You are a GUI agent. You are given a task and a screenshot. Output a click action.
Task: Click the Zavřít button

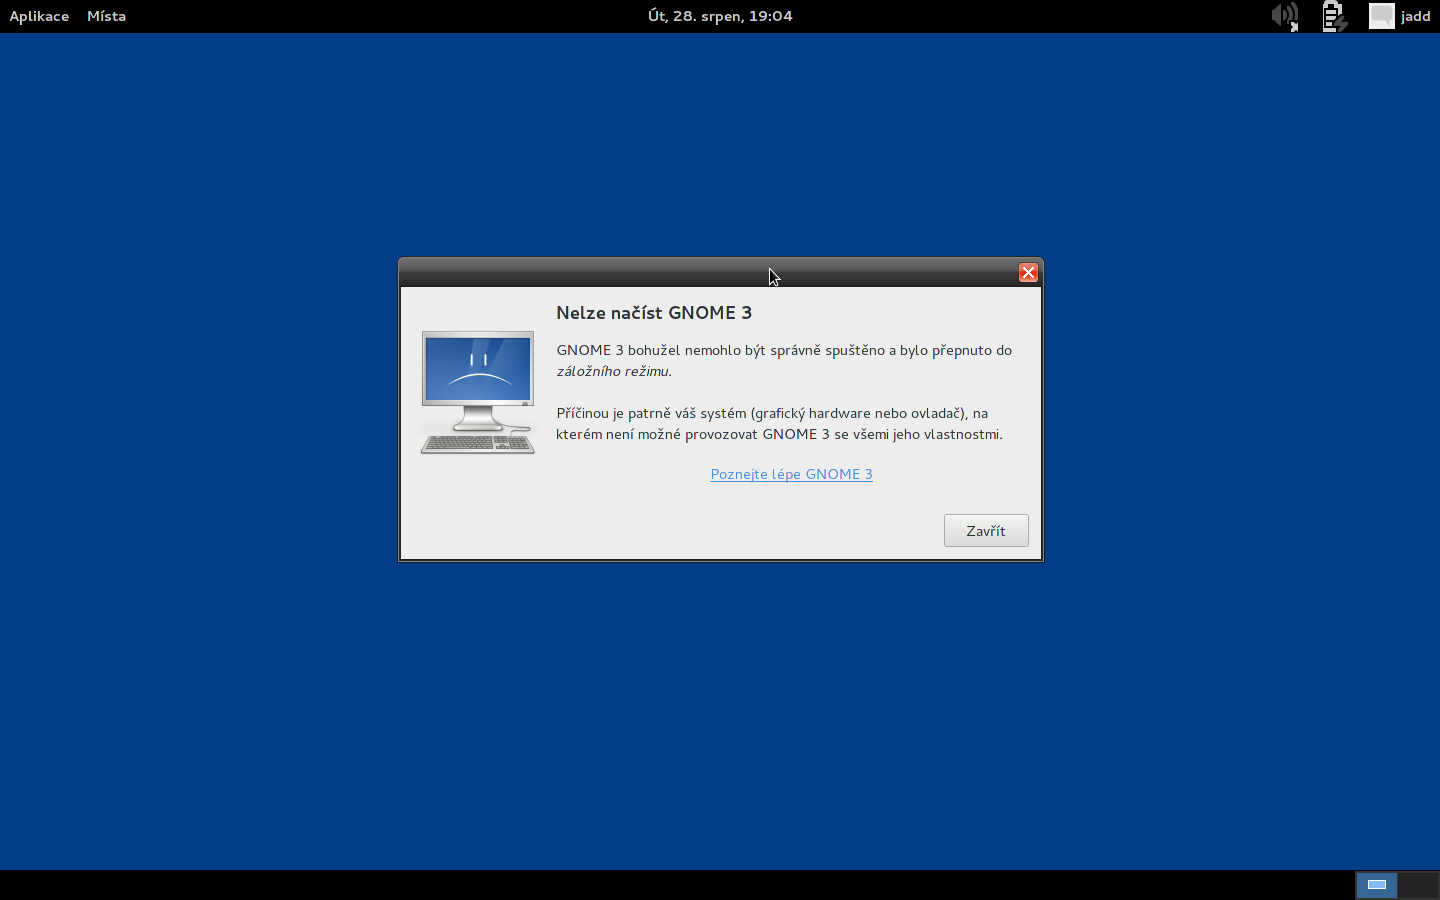tap(986, 531)
